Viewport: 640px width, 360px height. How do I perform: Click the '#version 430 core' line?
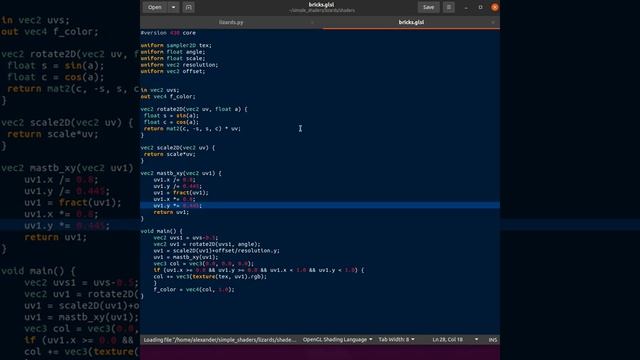point(168,33)
